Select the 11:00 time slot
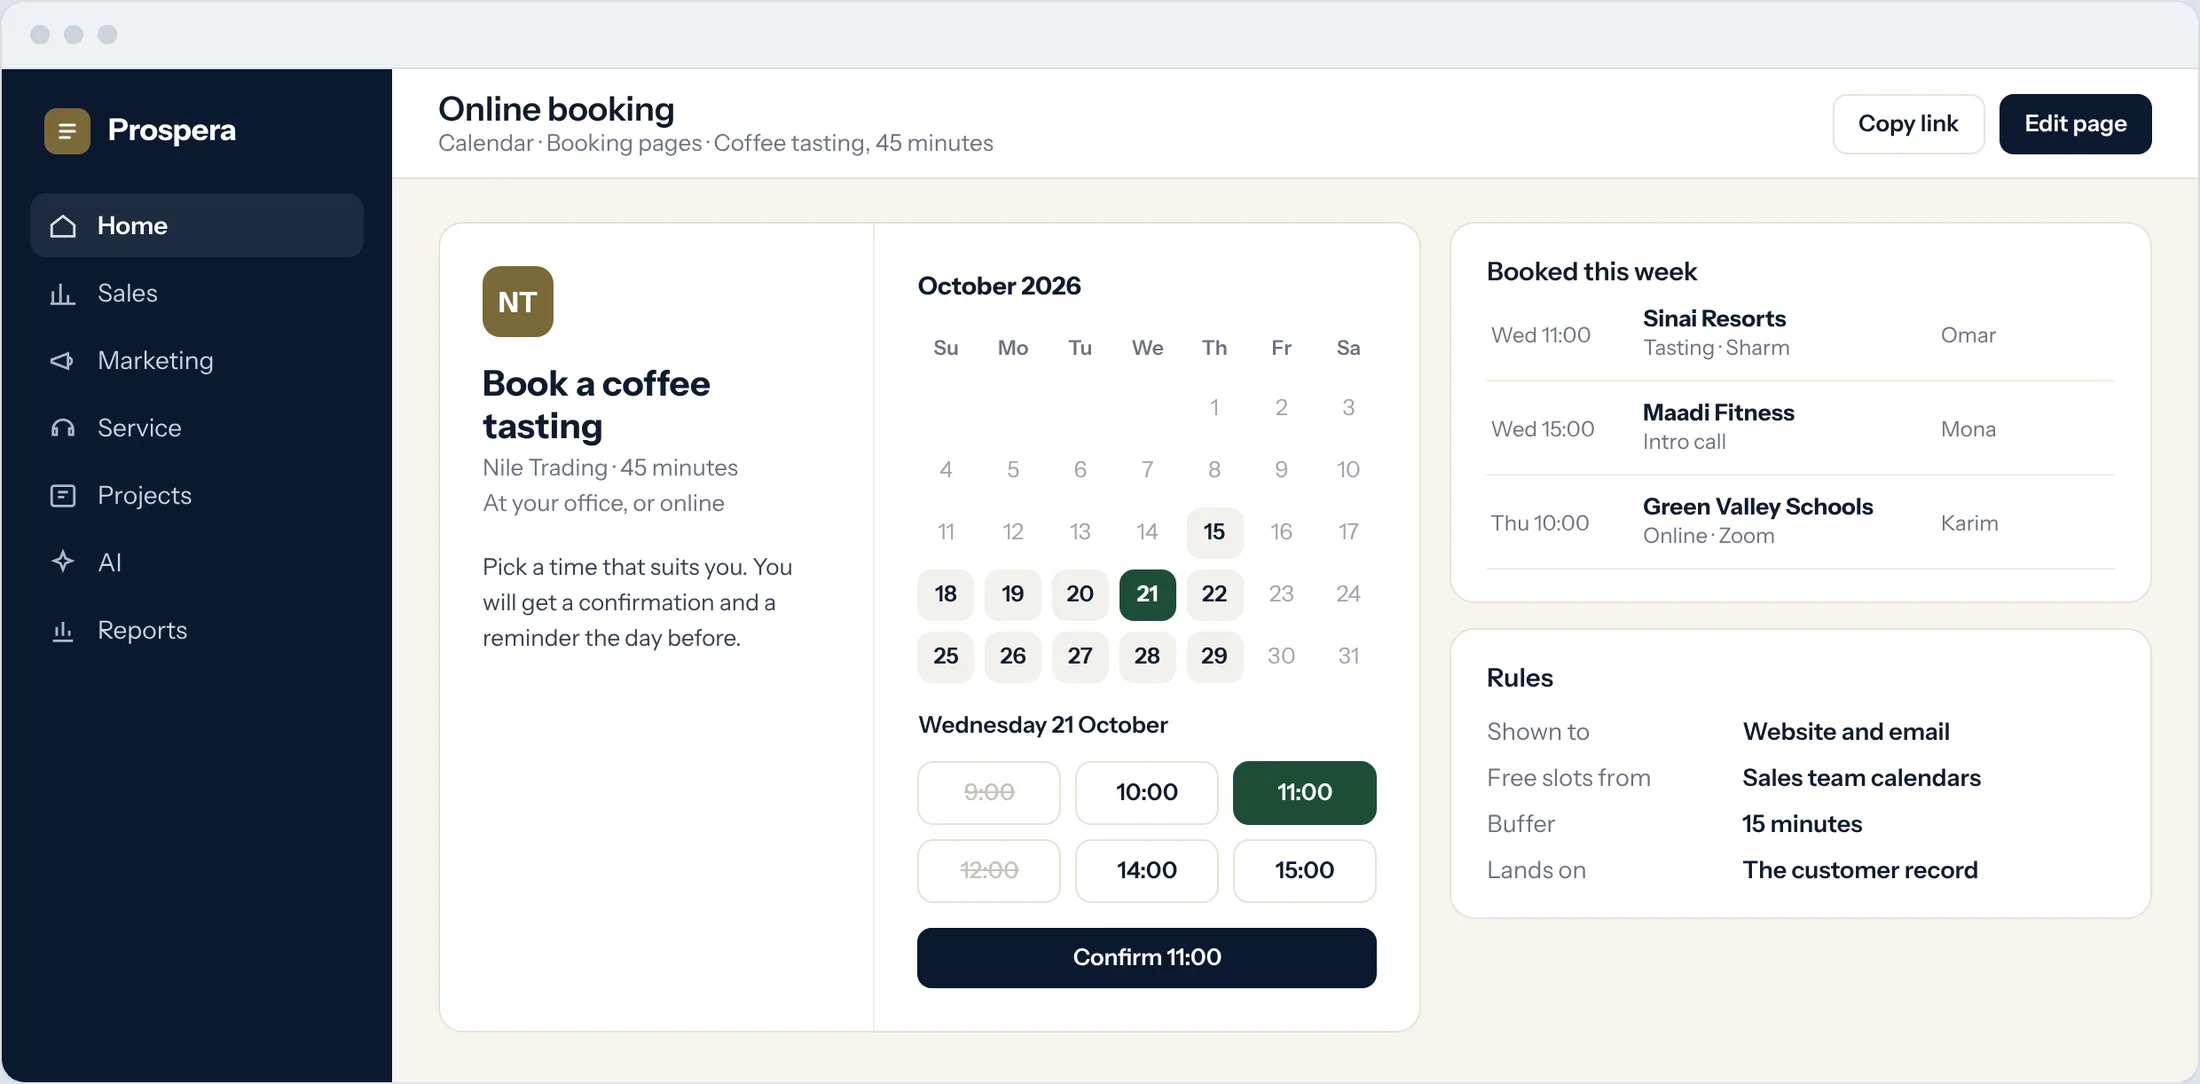This screenshot has width=2200, height=1084. (1305, 793)
